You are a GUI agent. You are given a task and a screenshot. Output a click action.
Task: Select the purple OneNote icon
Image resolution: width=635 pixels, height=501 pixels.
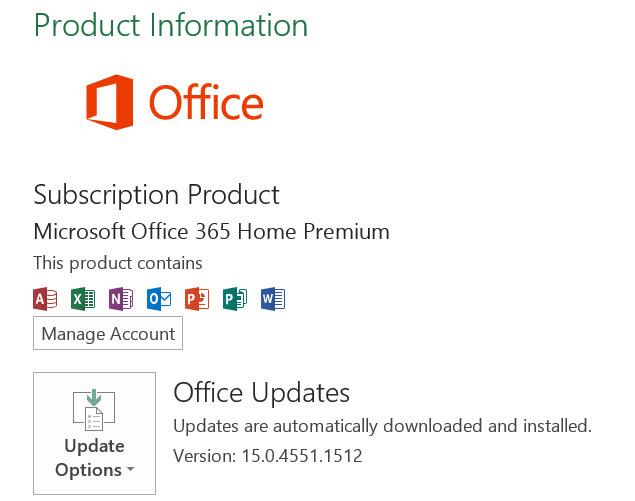121,299
